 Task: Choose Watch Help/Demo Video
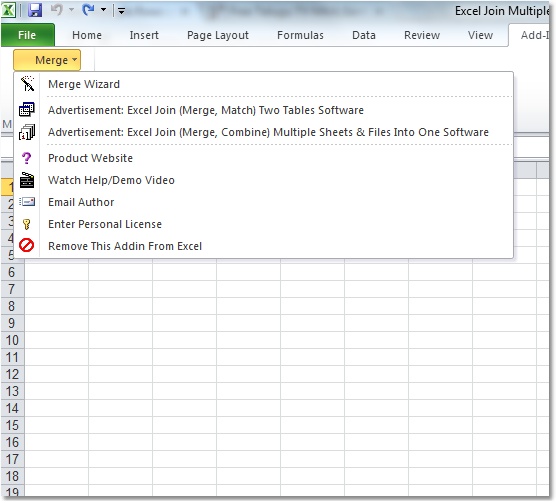263,180
